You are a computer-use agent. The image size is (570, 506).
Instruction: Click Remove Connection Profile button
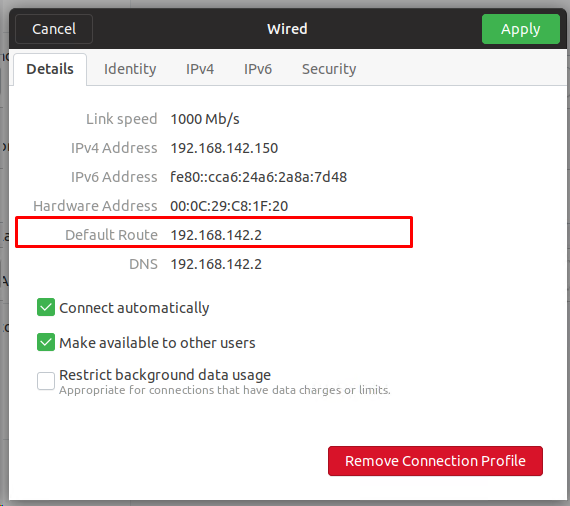(435, 461)
